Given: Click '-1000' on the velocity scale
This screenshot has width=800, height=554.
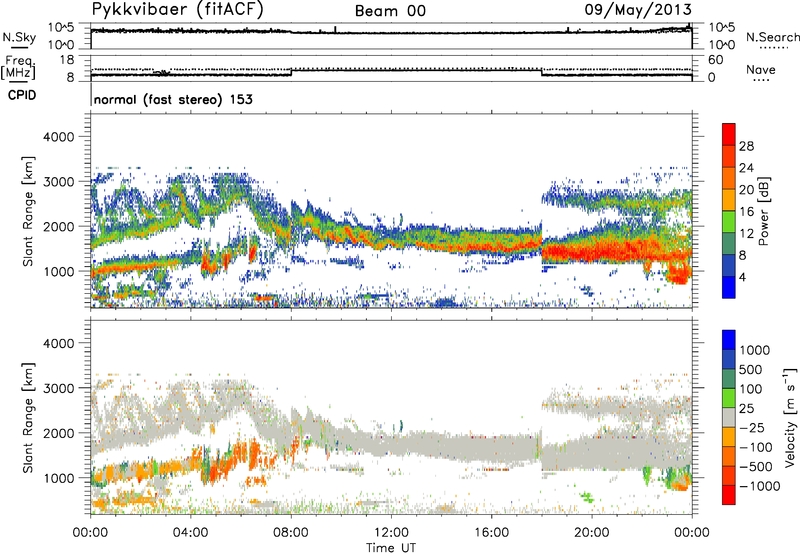Looking at the screenshot, I should pos(759,486).
